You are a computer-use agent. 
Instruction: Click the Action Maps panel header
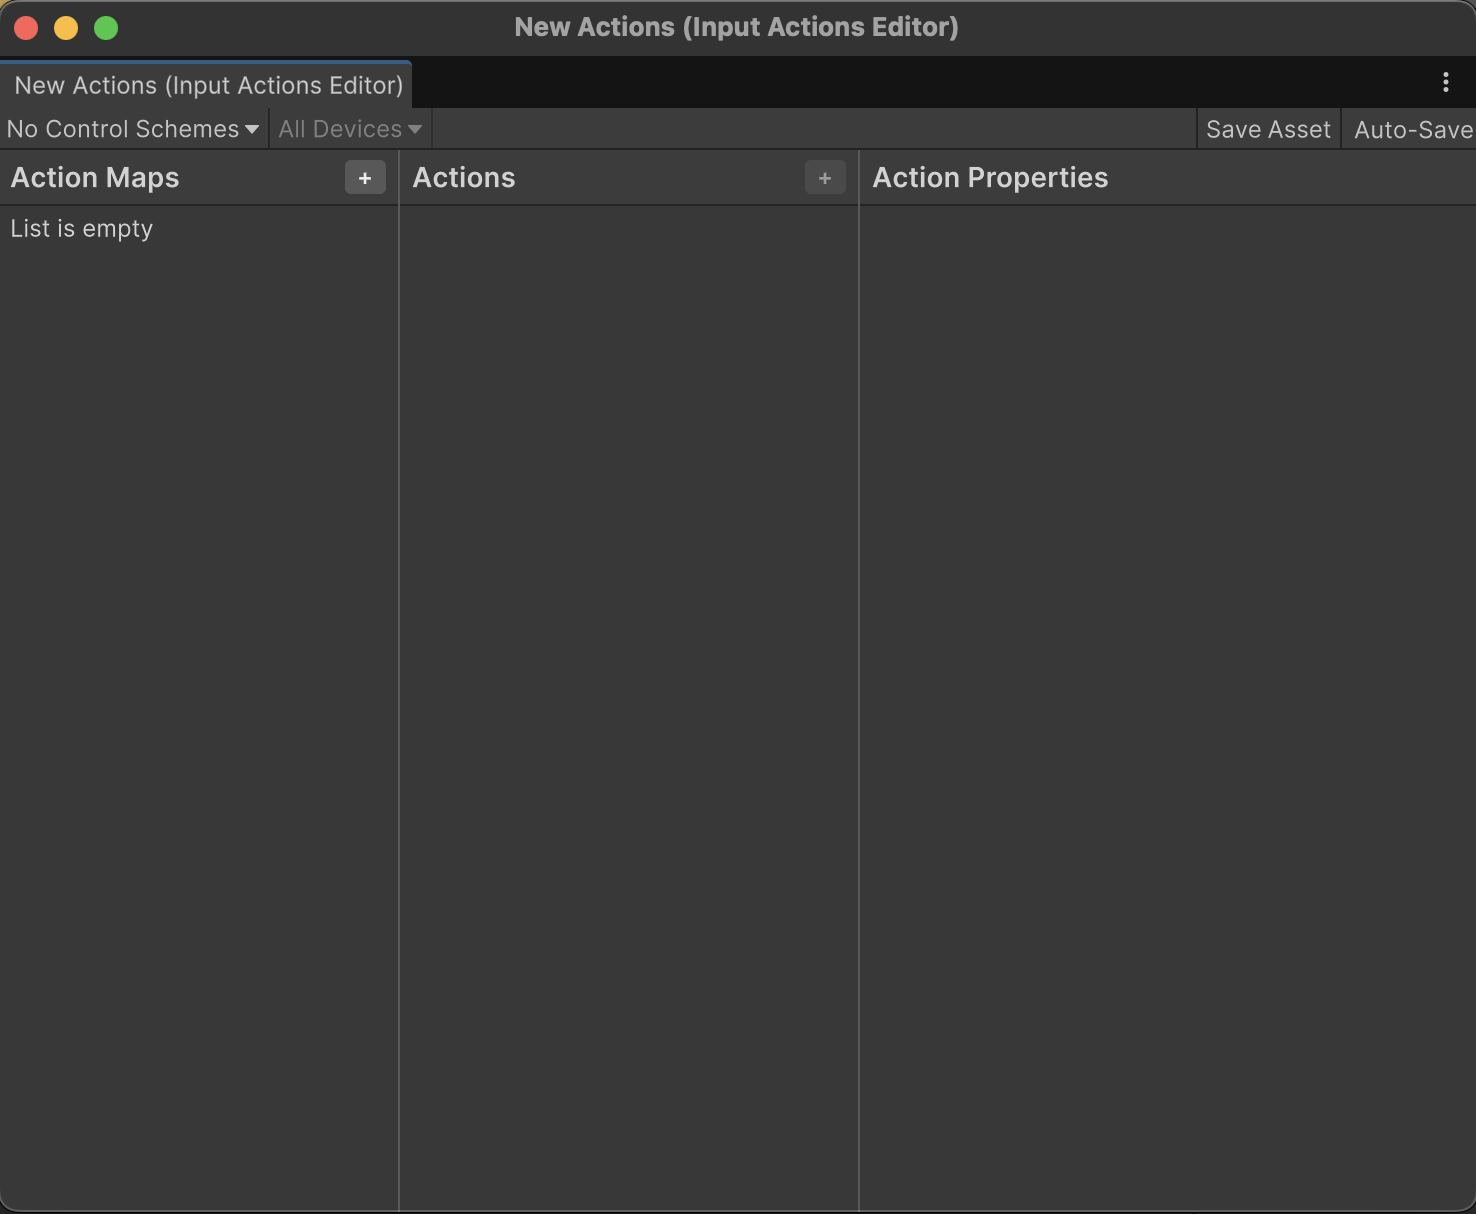[x=95, y=178]
